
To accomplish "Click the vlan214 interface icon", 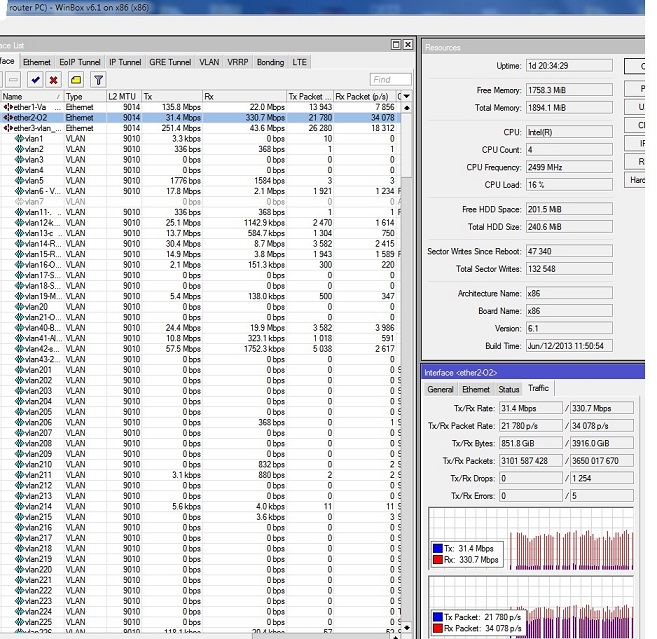I will [19, 506].
